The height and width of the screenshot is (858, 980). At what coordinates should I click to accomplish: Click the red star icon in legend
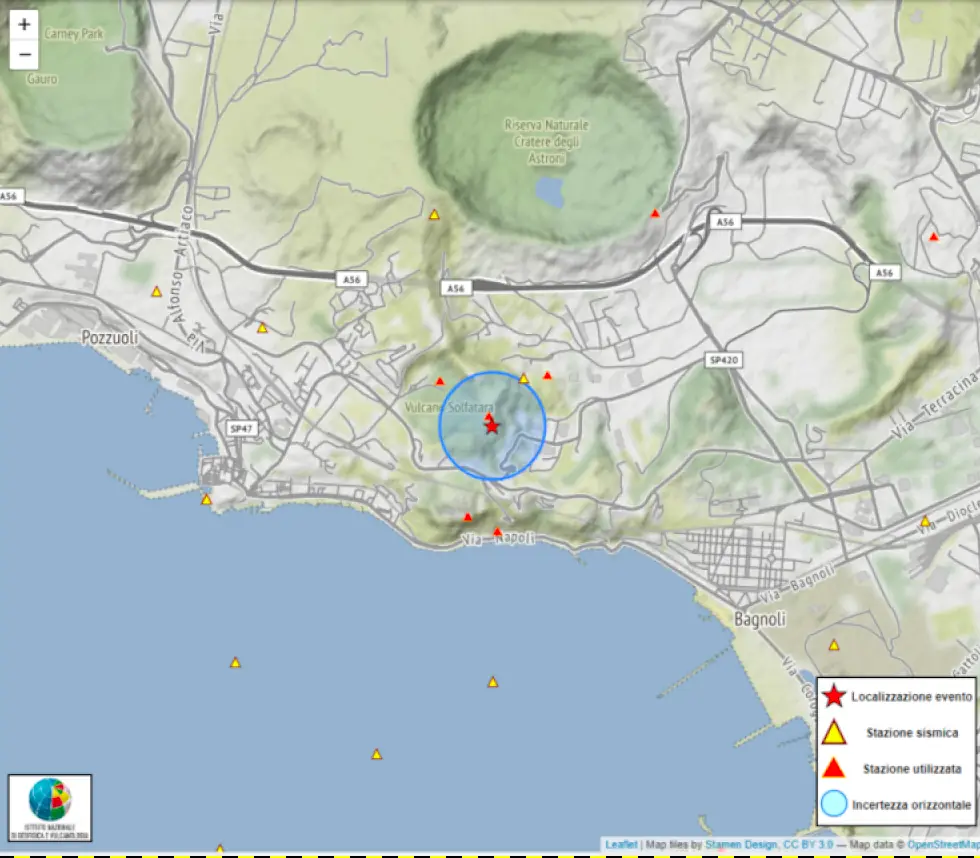[x=834, y=696]
